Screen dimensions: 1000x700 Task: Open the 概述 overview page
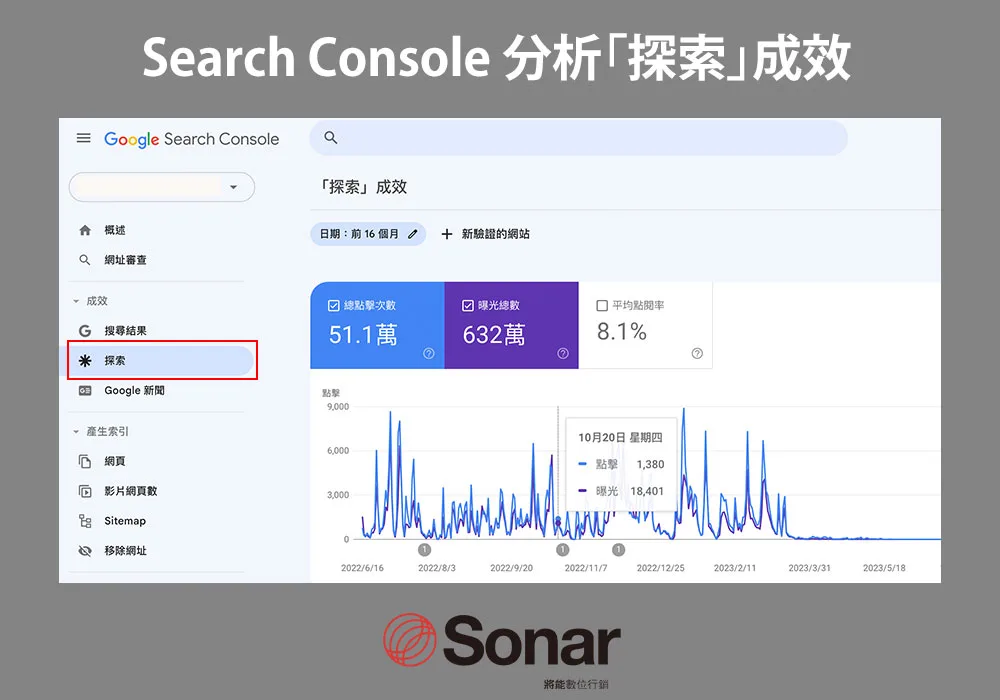coord(115,230)
